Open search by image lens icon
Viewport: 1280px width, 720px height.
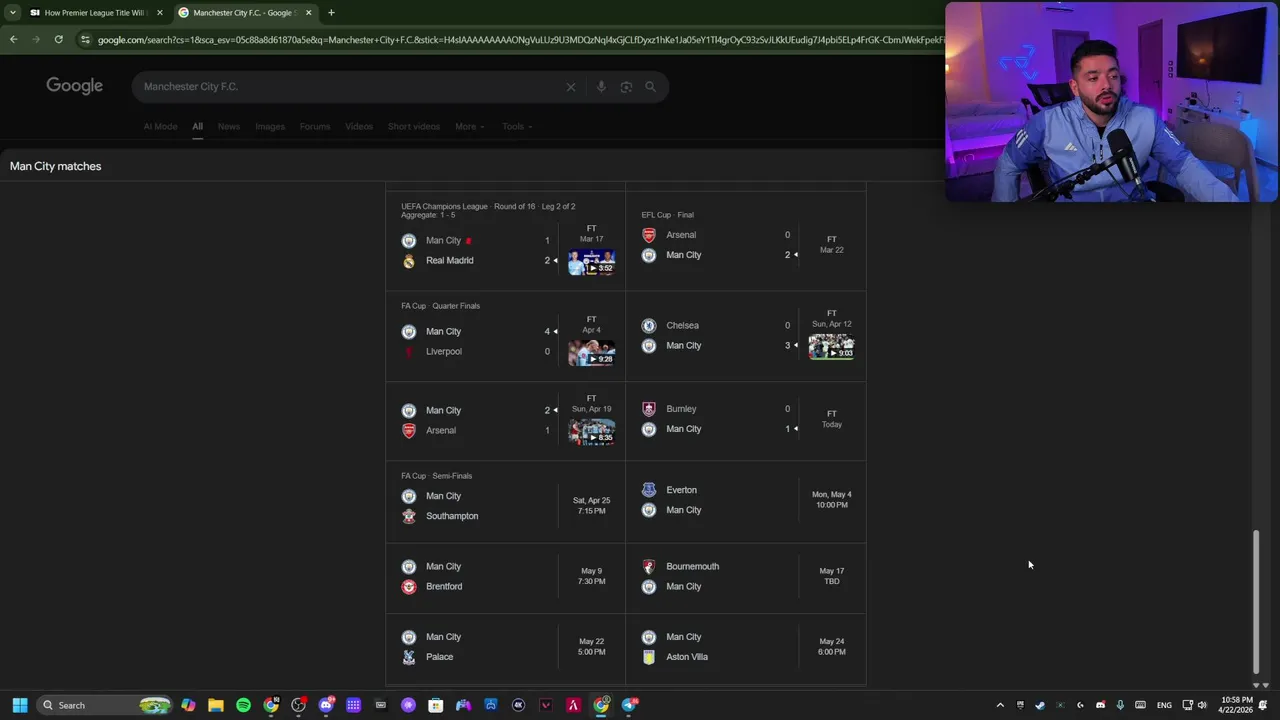pos(626,87)
